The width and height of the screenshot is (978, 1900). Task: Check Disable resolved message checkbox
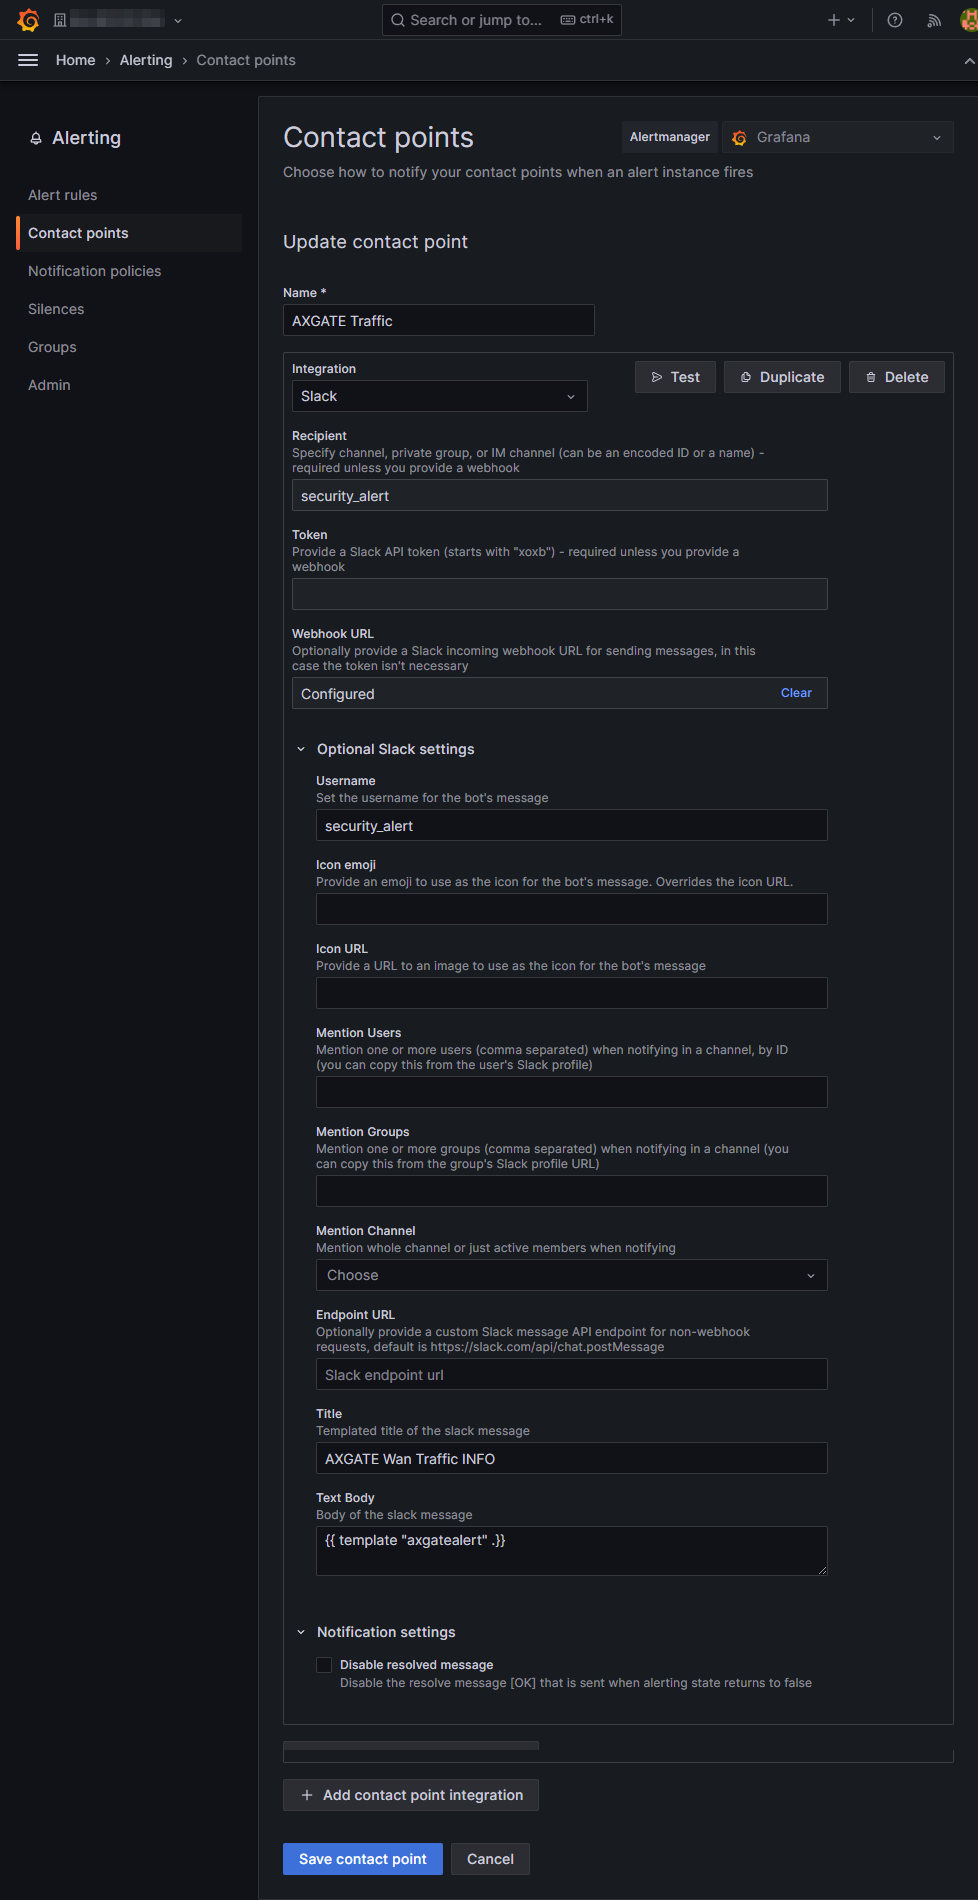point(324,1665)
